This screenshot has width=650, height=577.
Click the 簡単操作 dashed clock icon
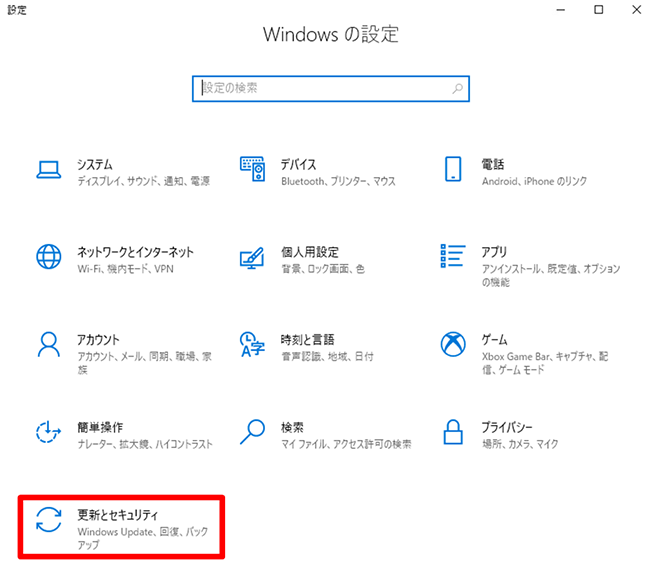pos(49,432)
